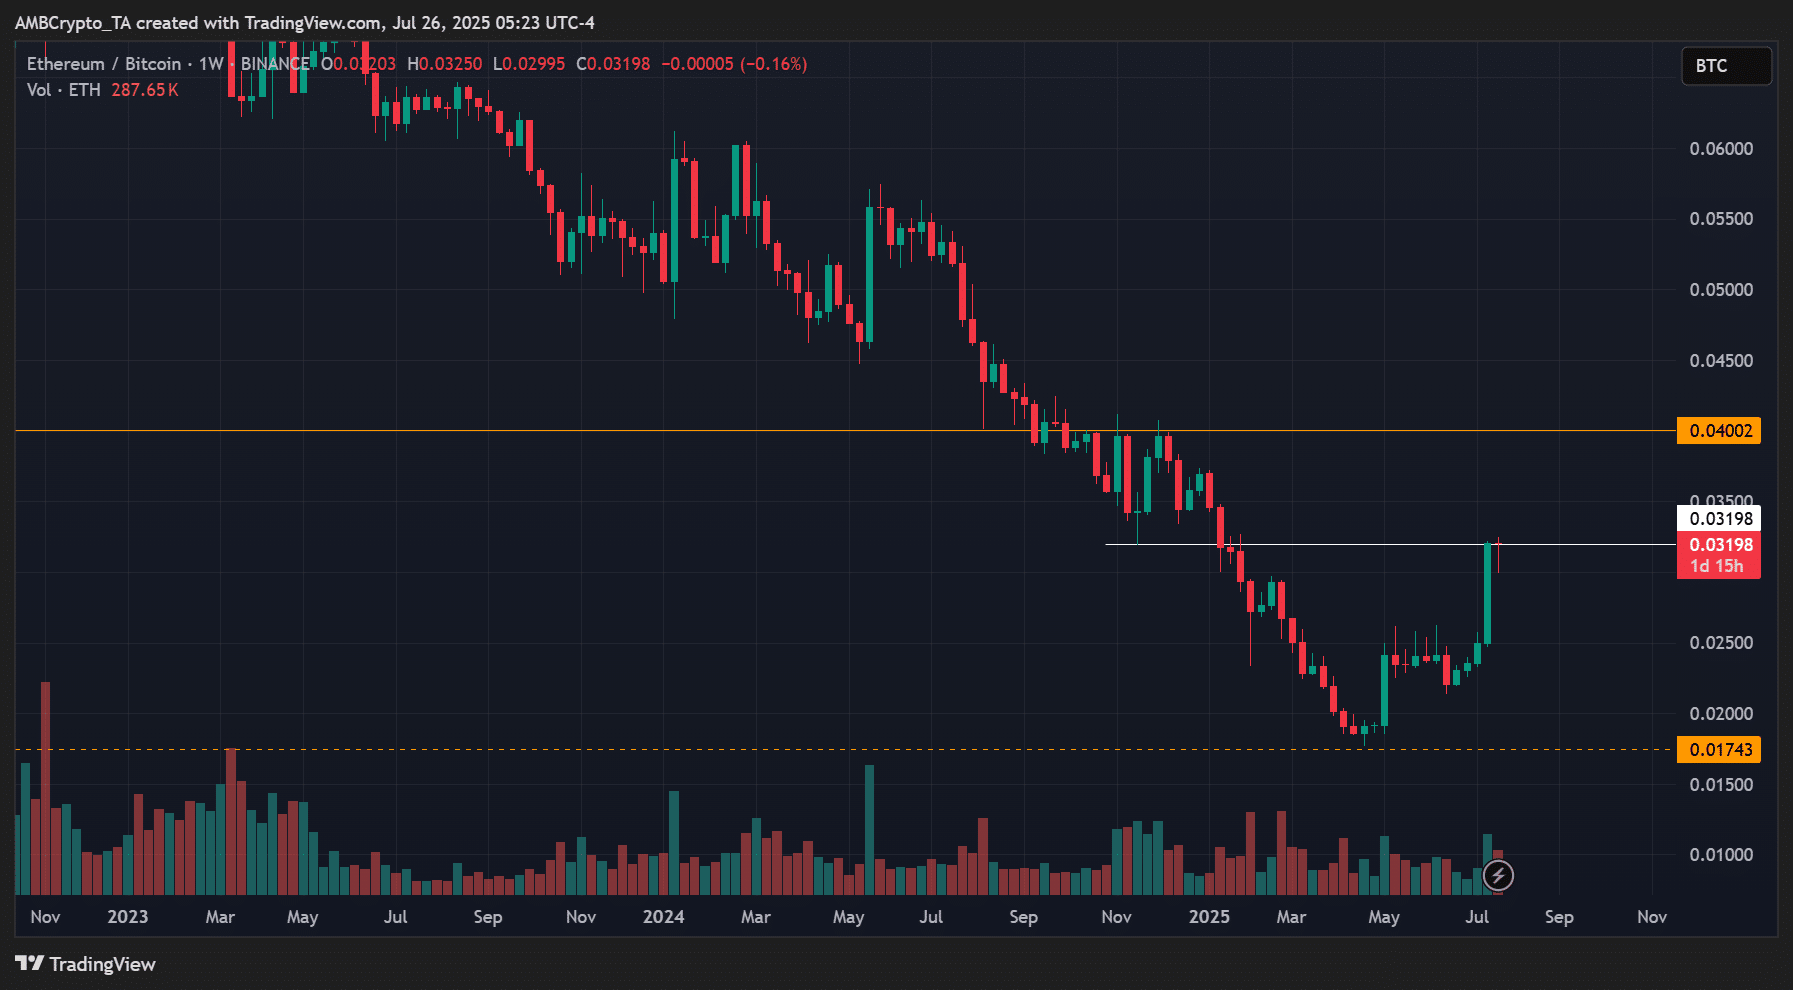Select the 2023 marker on the time axis
Viewport: 1793px width, 990px height.
[127, 917]
